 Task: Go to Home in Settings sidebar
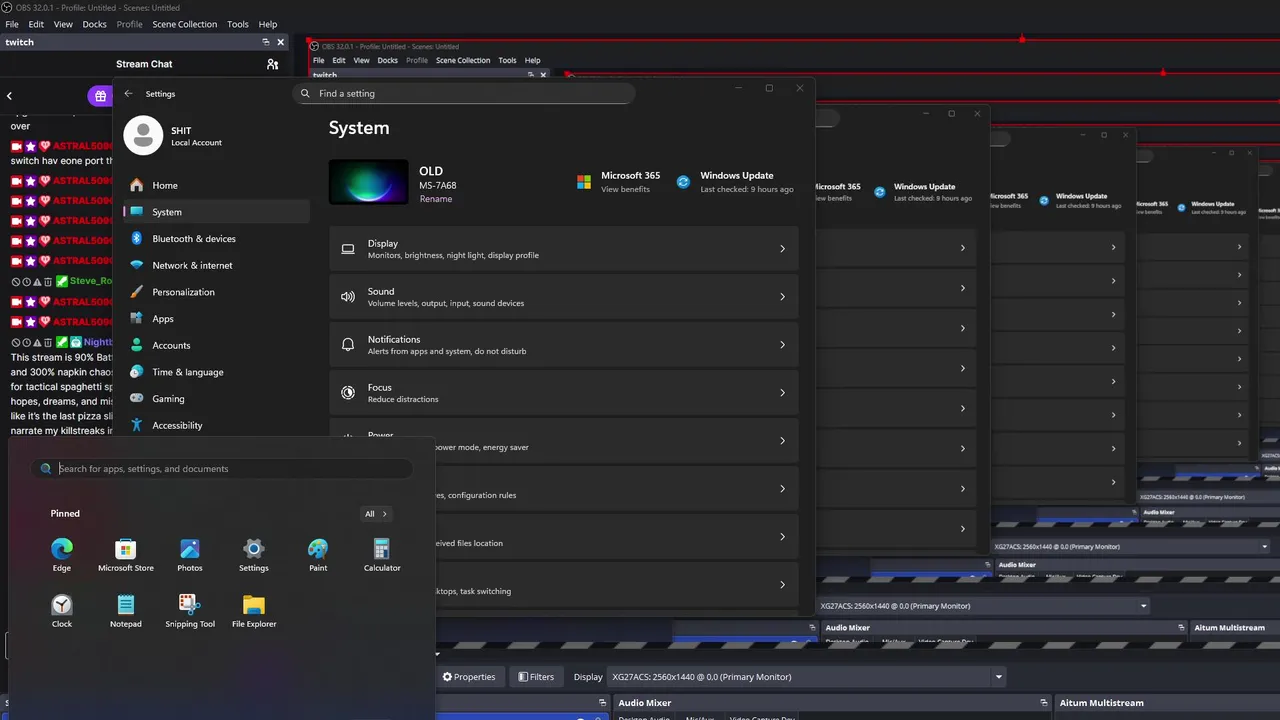[x=216, y=185]
